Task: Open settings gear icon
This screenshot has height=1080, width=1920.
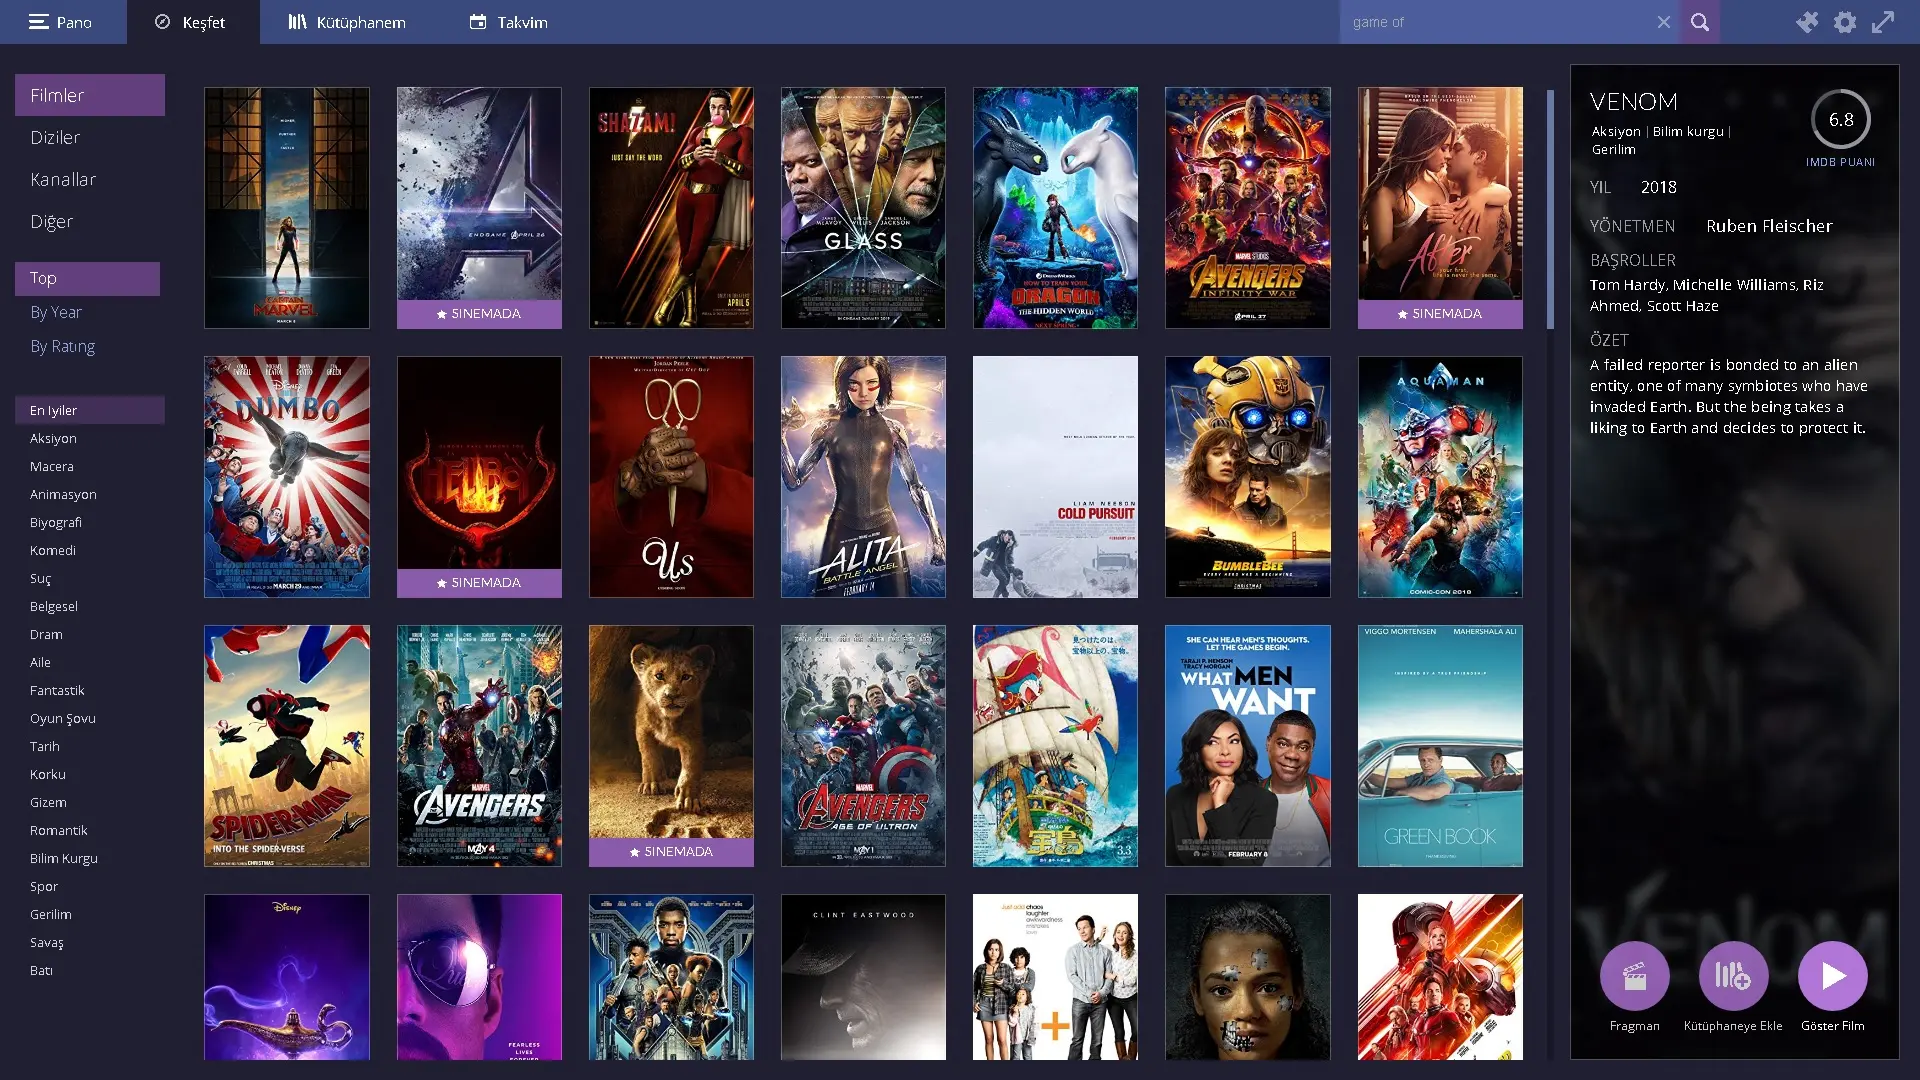Action: (1845, 22)
